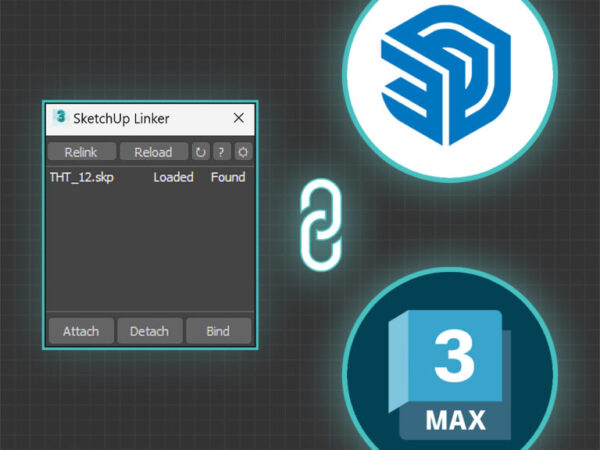
Task: Open settings gear icon
Action: pos(243,152)
